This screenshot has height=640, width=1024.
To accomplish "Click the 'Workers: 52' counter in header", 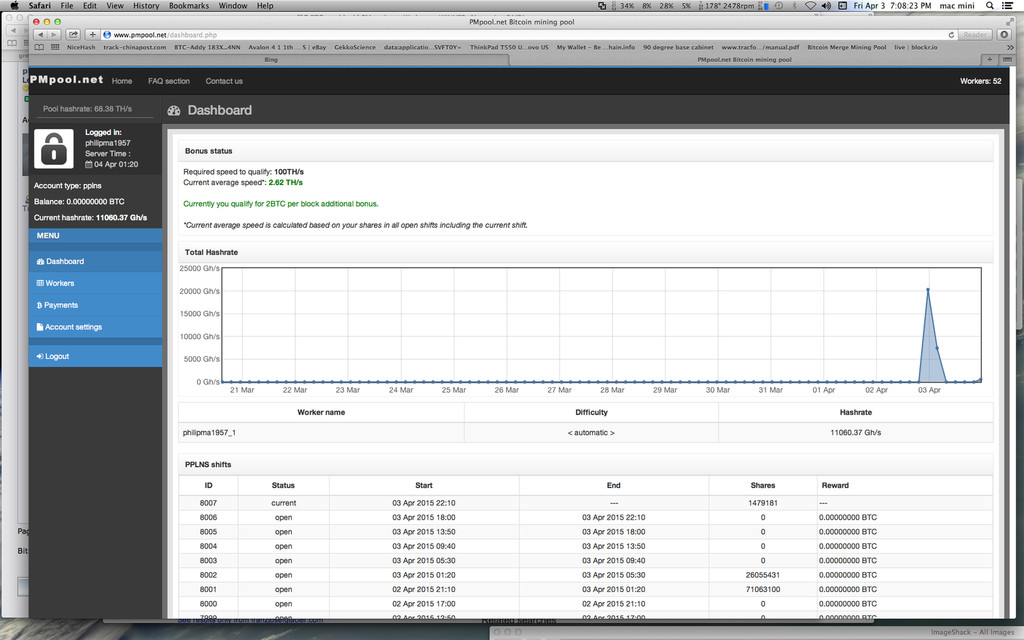I will click(x=980, y=81).
